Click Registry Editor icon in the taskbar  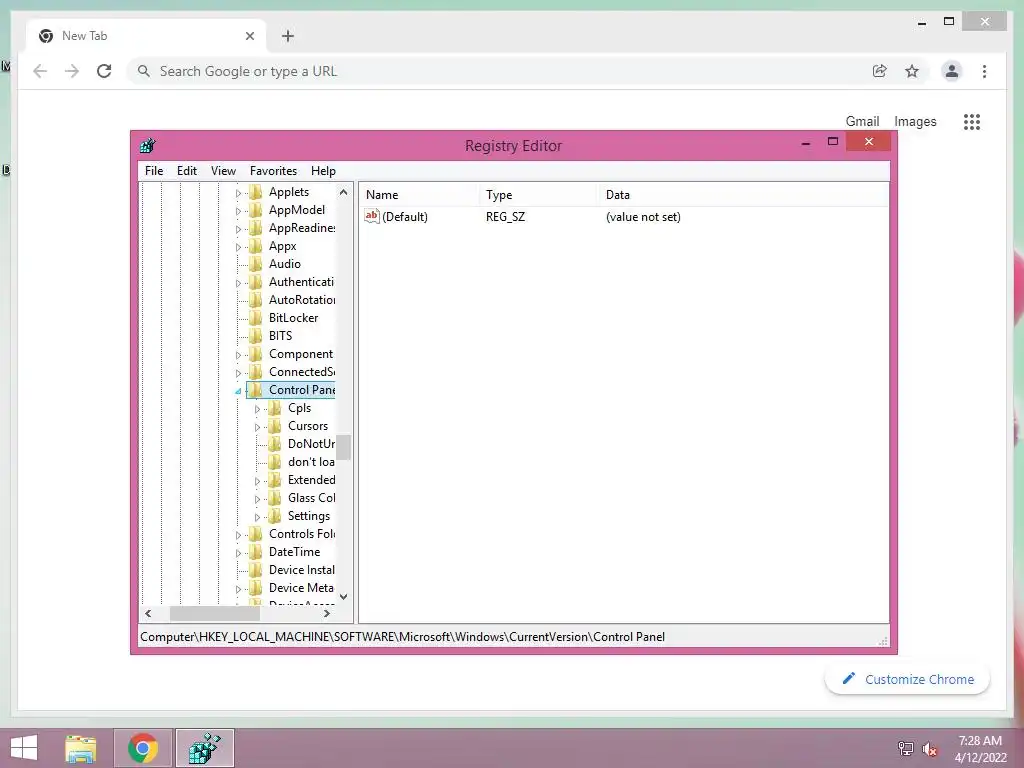(205, 748)
